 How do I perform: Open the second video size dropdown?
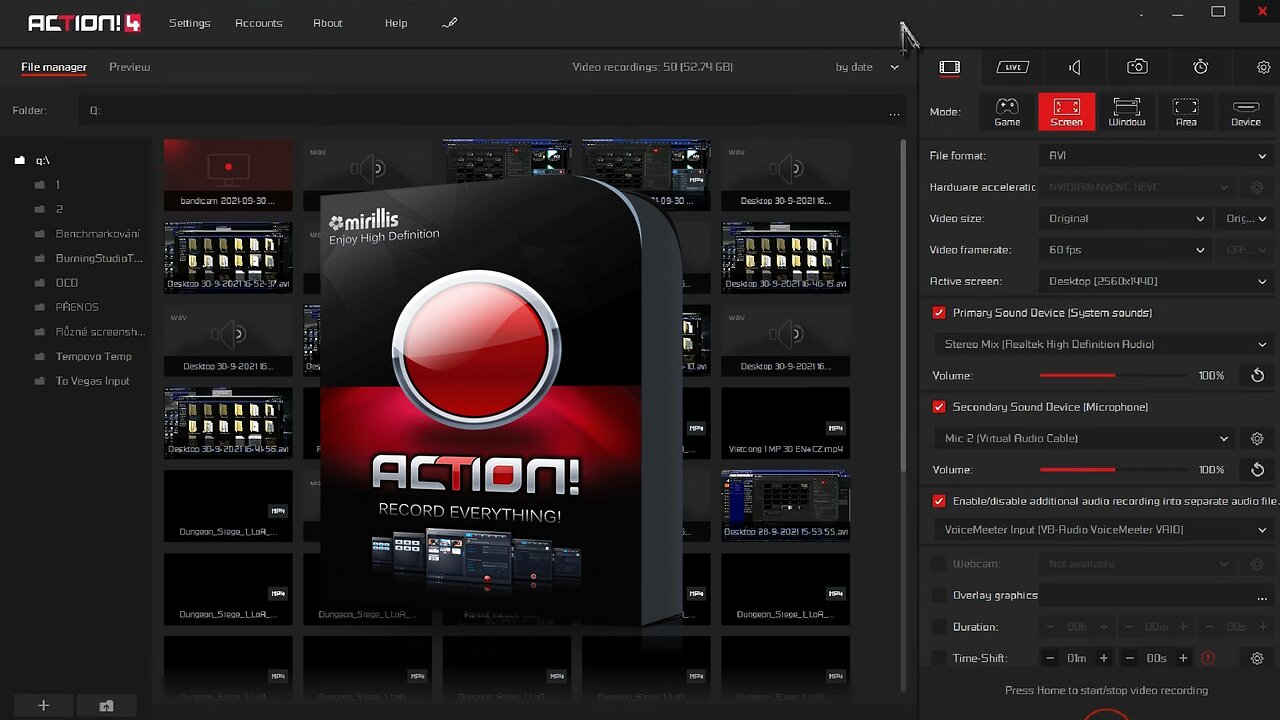tap(1246, 218)
